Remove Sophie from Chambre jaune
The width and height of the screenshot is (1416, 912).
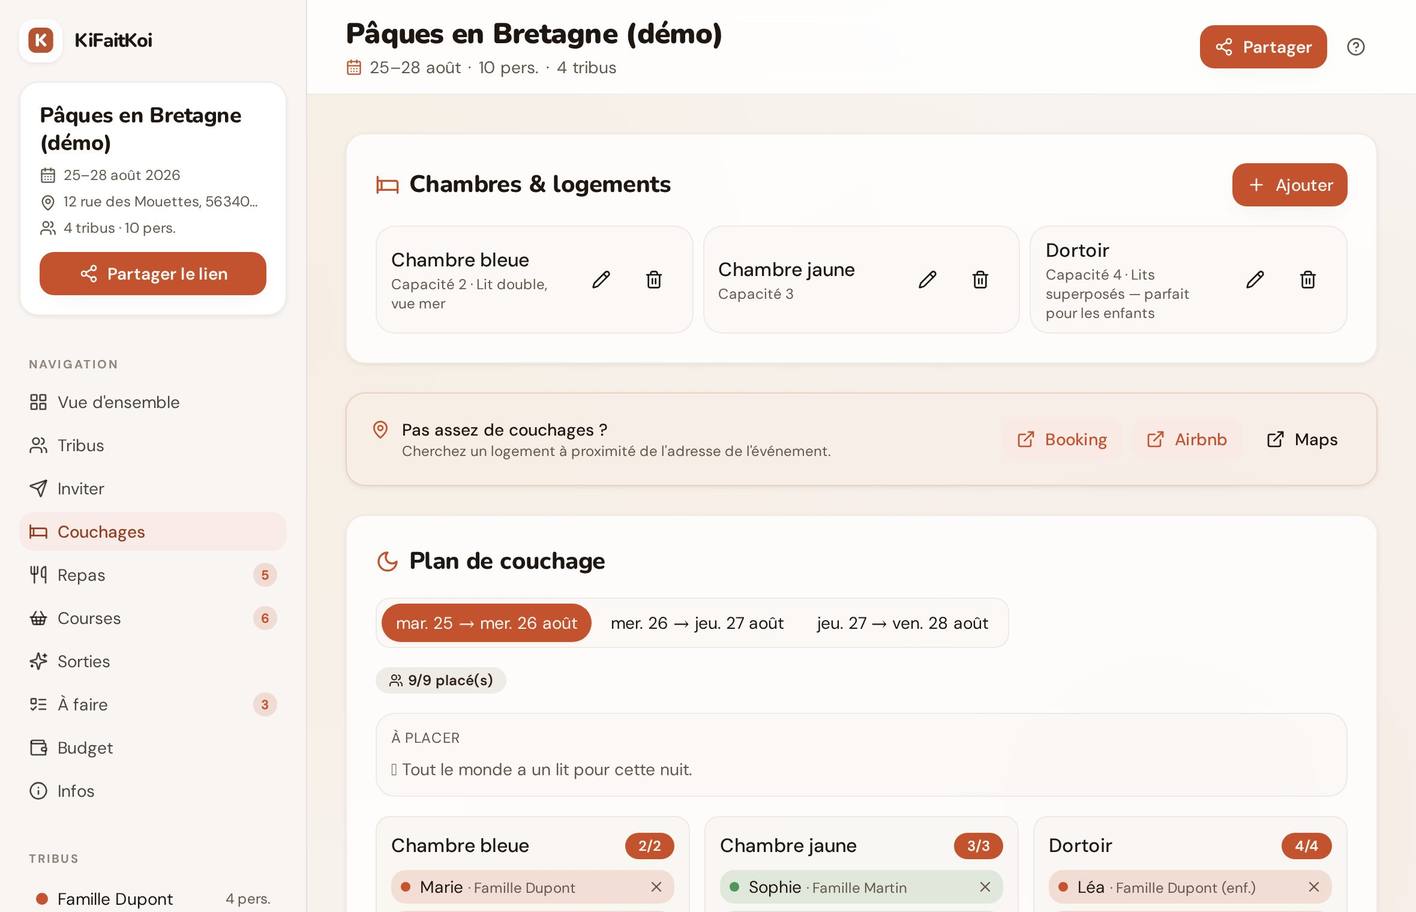coord(985,887)
